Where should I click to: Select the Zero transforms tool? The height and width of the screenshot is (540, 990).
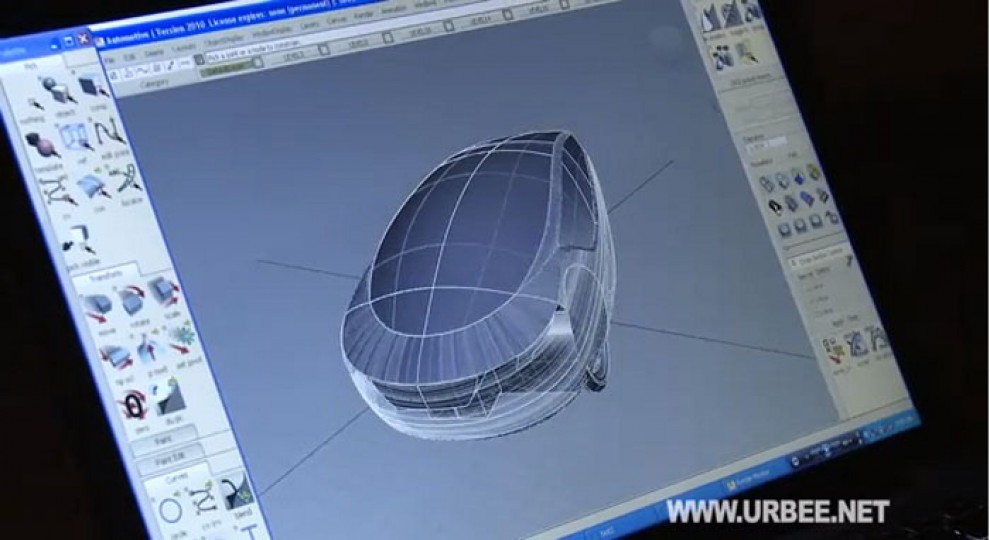pos(134,404)
